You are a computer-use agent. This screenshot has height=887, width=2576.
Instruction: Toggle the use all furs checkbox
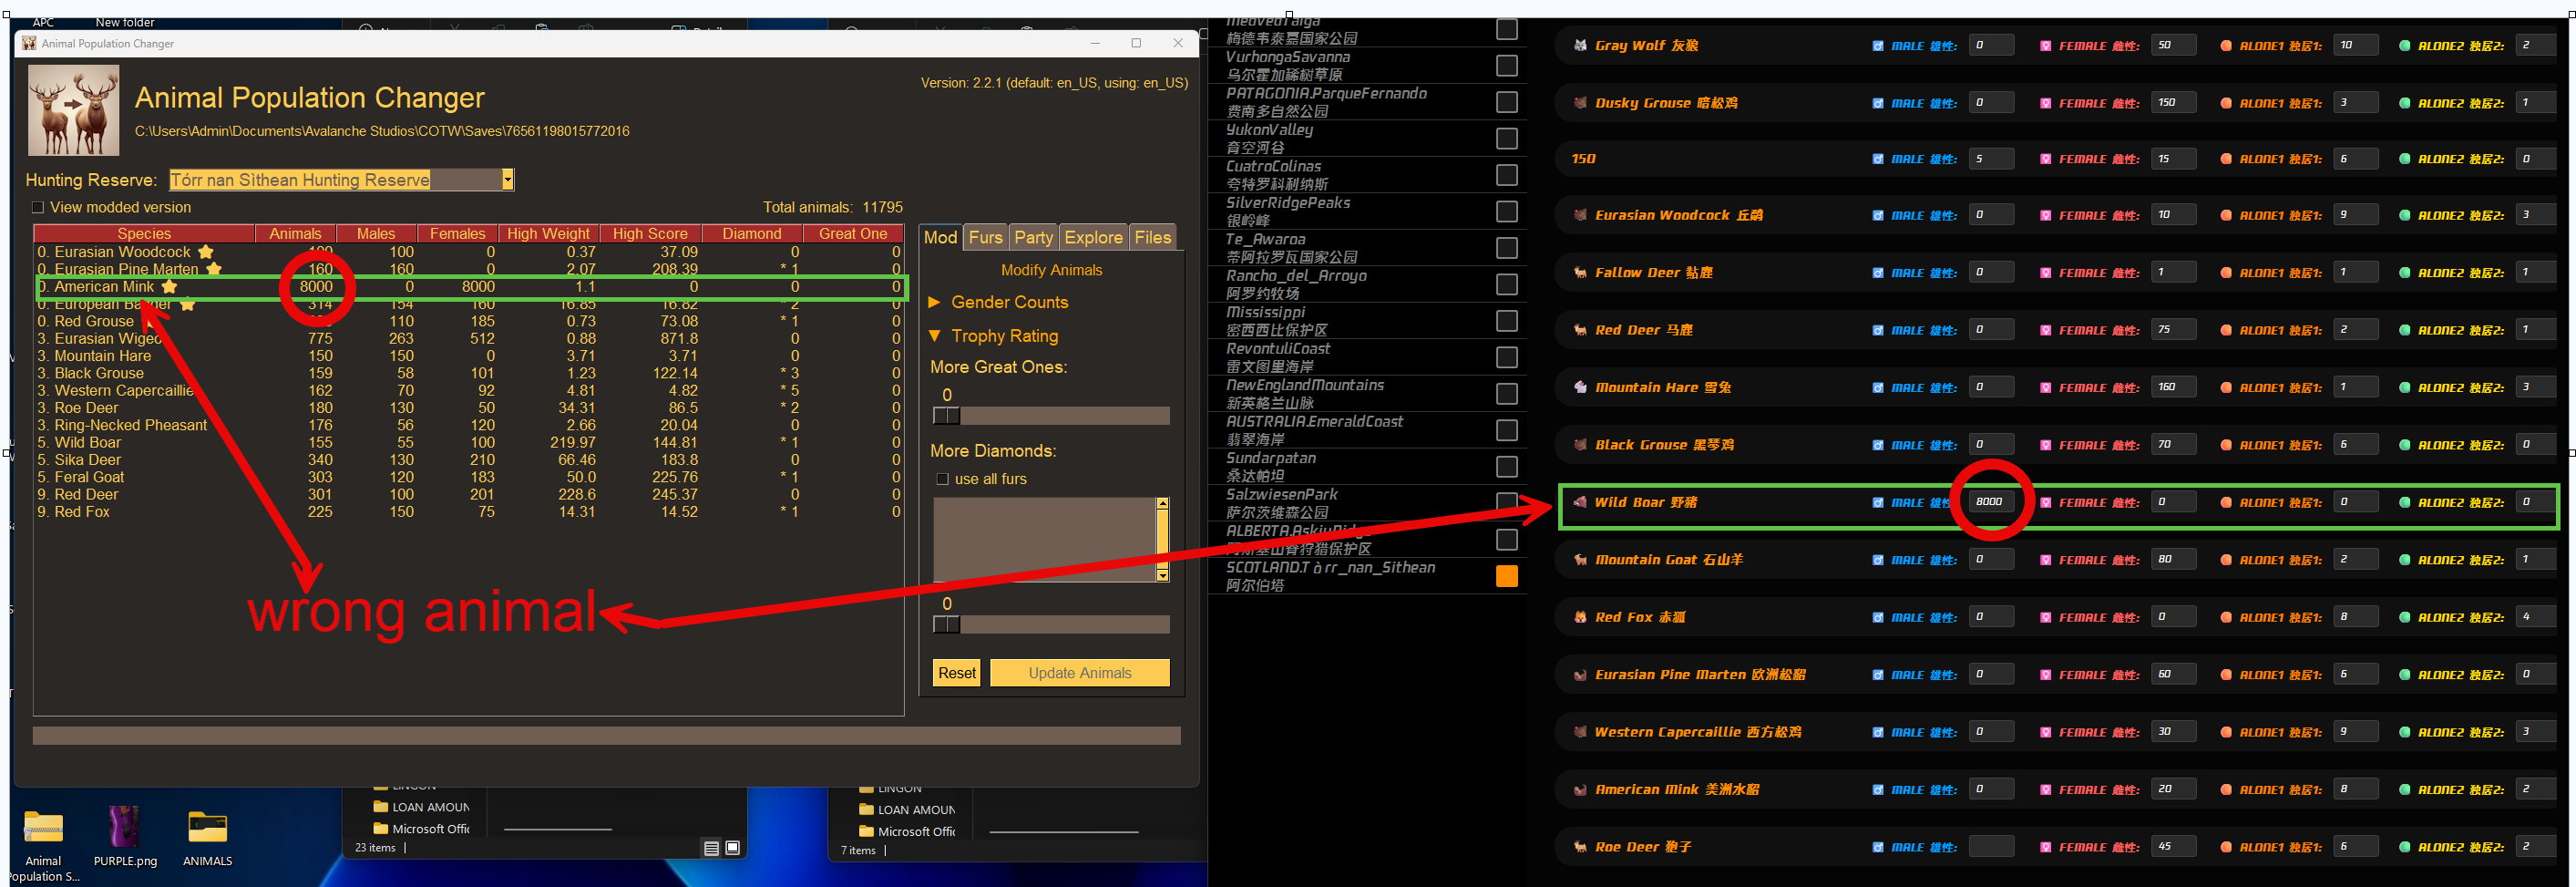[x=942, y=479]
